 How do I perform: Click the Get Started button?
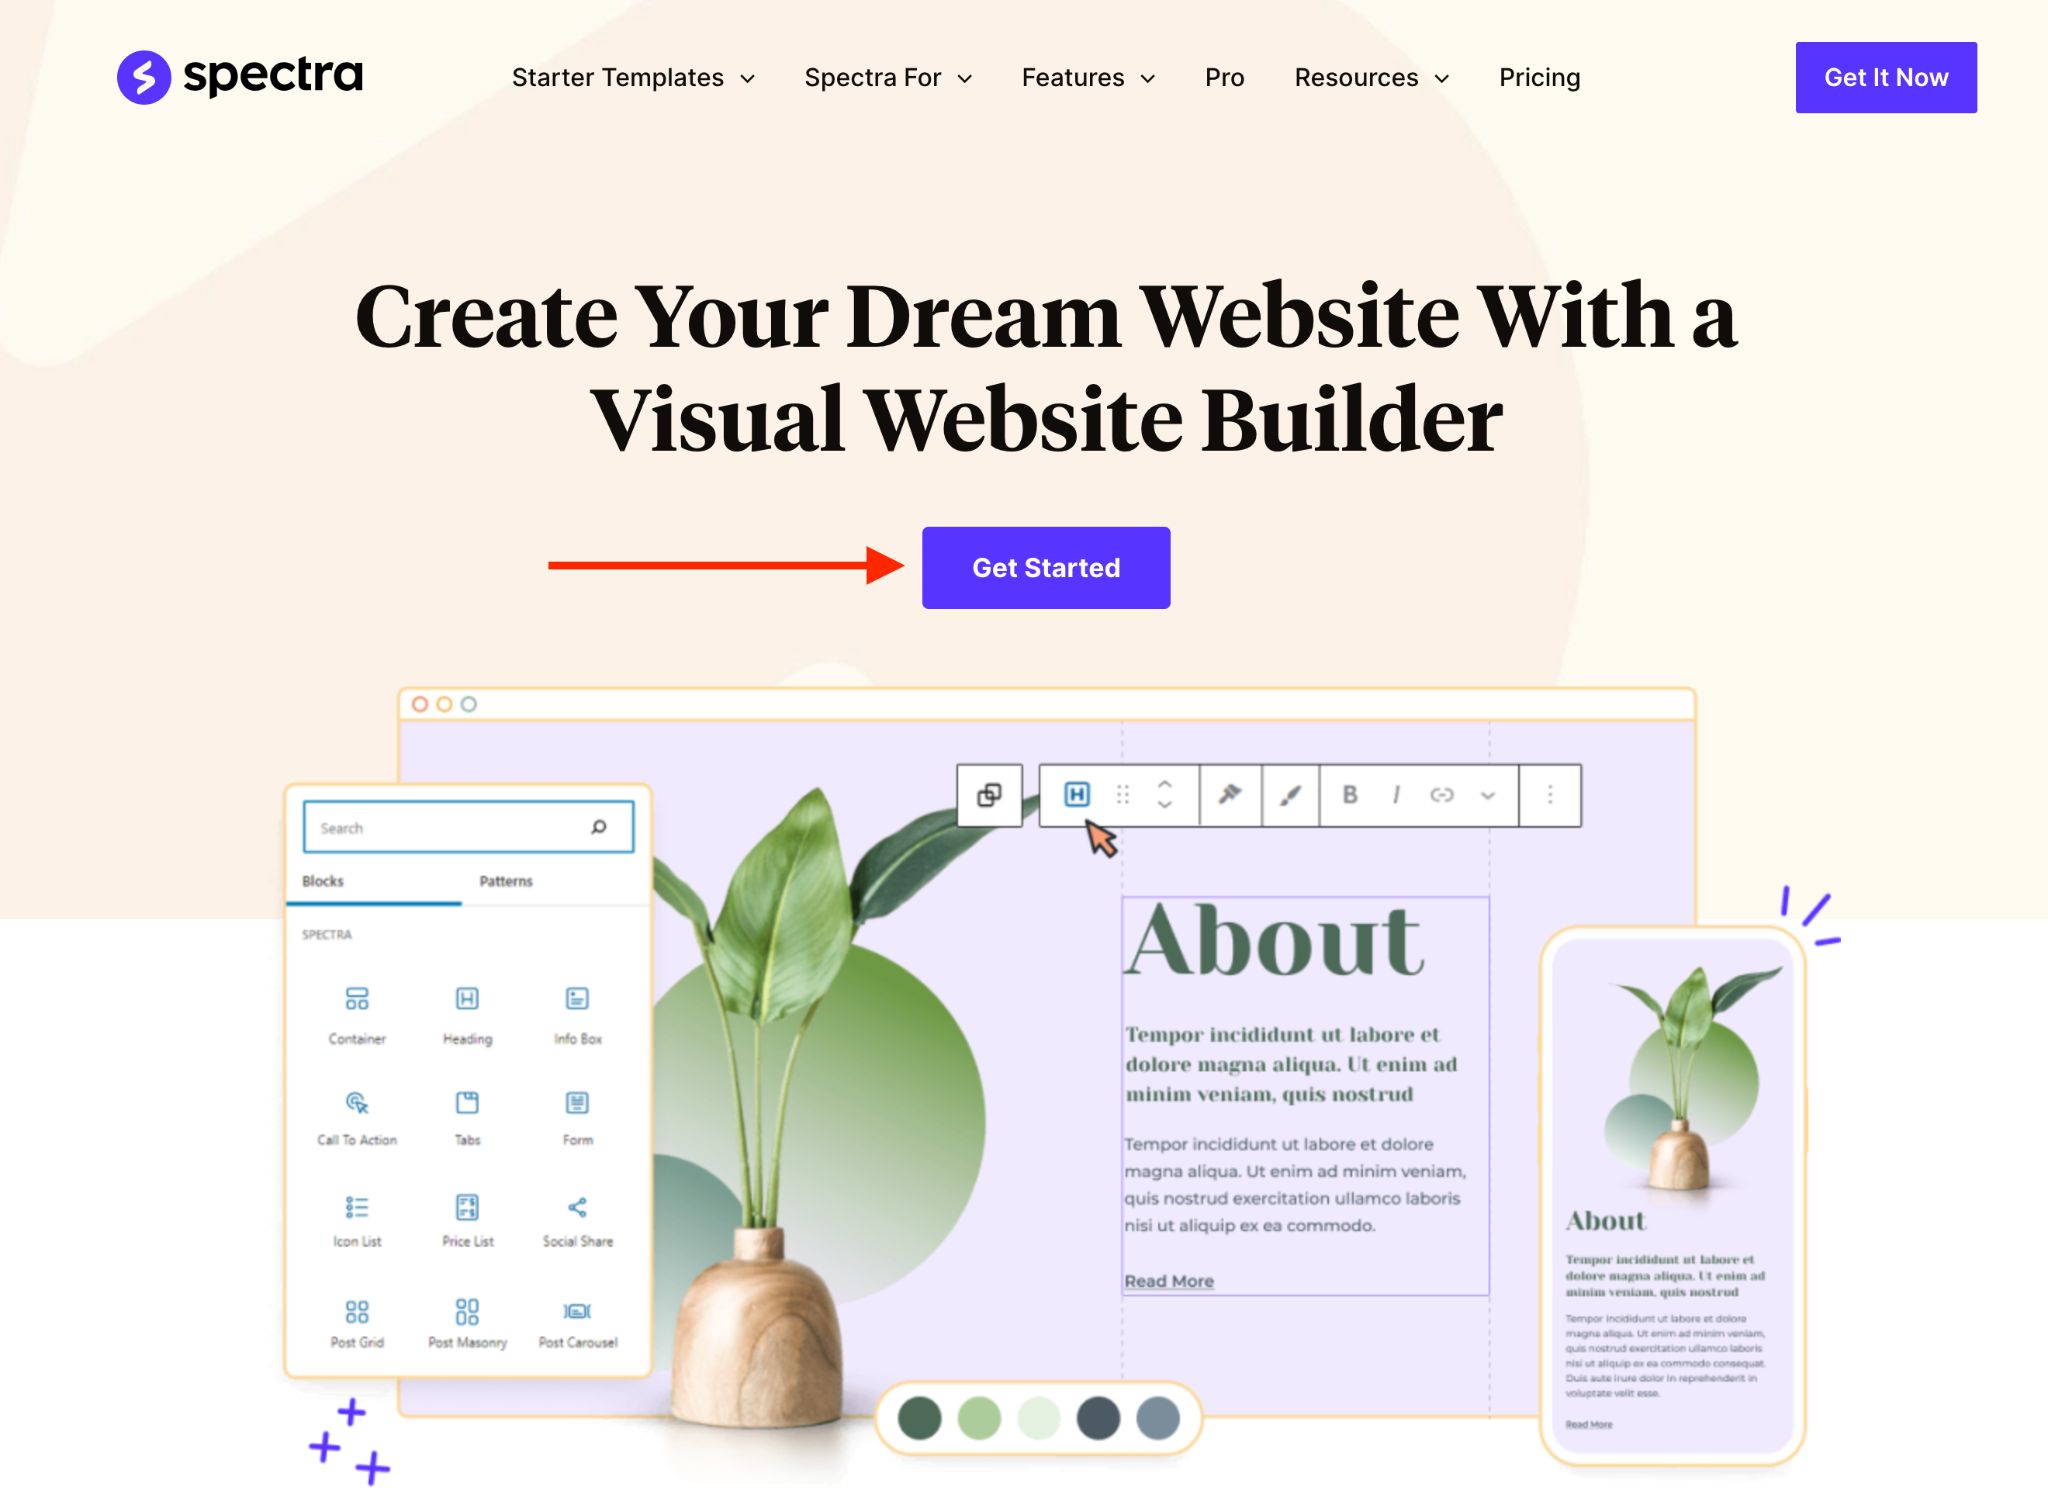point(1046,566)
